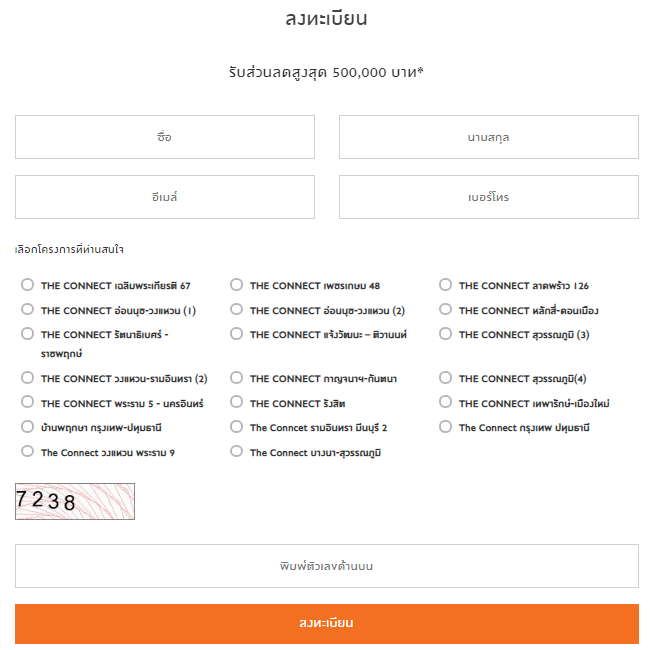Select THE CONNECT เพชรเกษม 48 option
Screen dimensions: 650x650
tap(237, 285)
